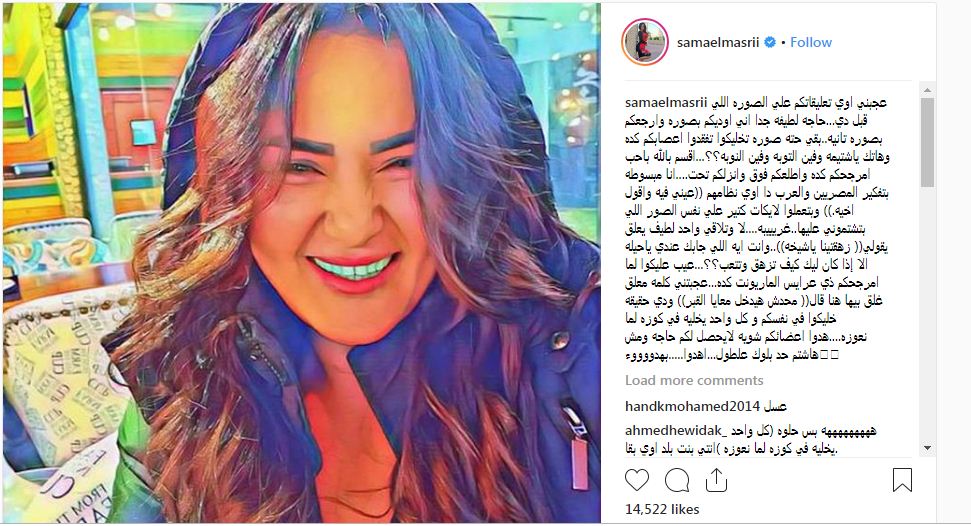The width and height of the screenshot is (971, 526).
Task: View the 14,522 likes list
Action: 662,509
